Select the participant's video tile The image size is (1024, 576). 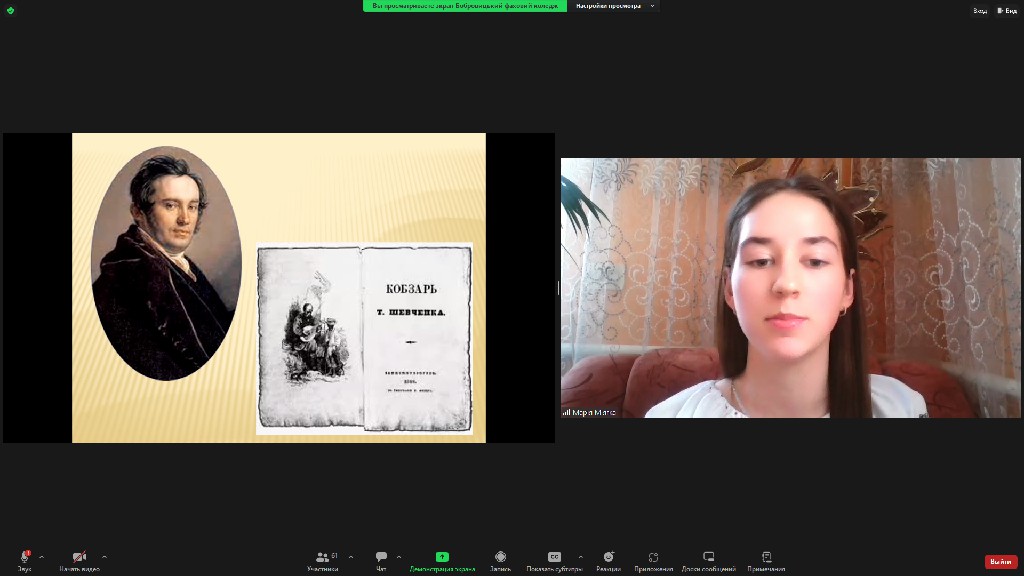(790, 288)
